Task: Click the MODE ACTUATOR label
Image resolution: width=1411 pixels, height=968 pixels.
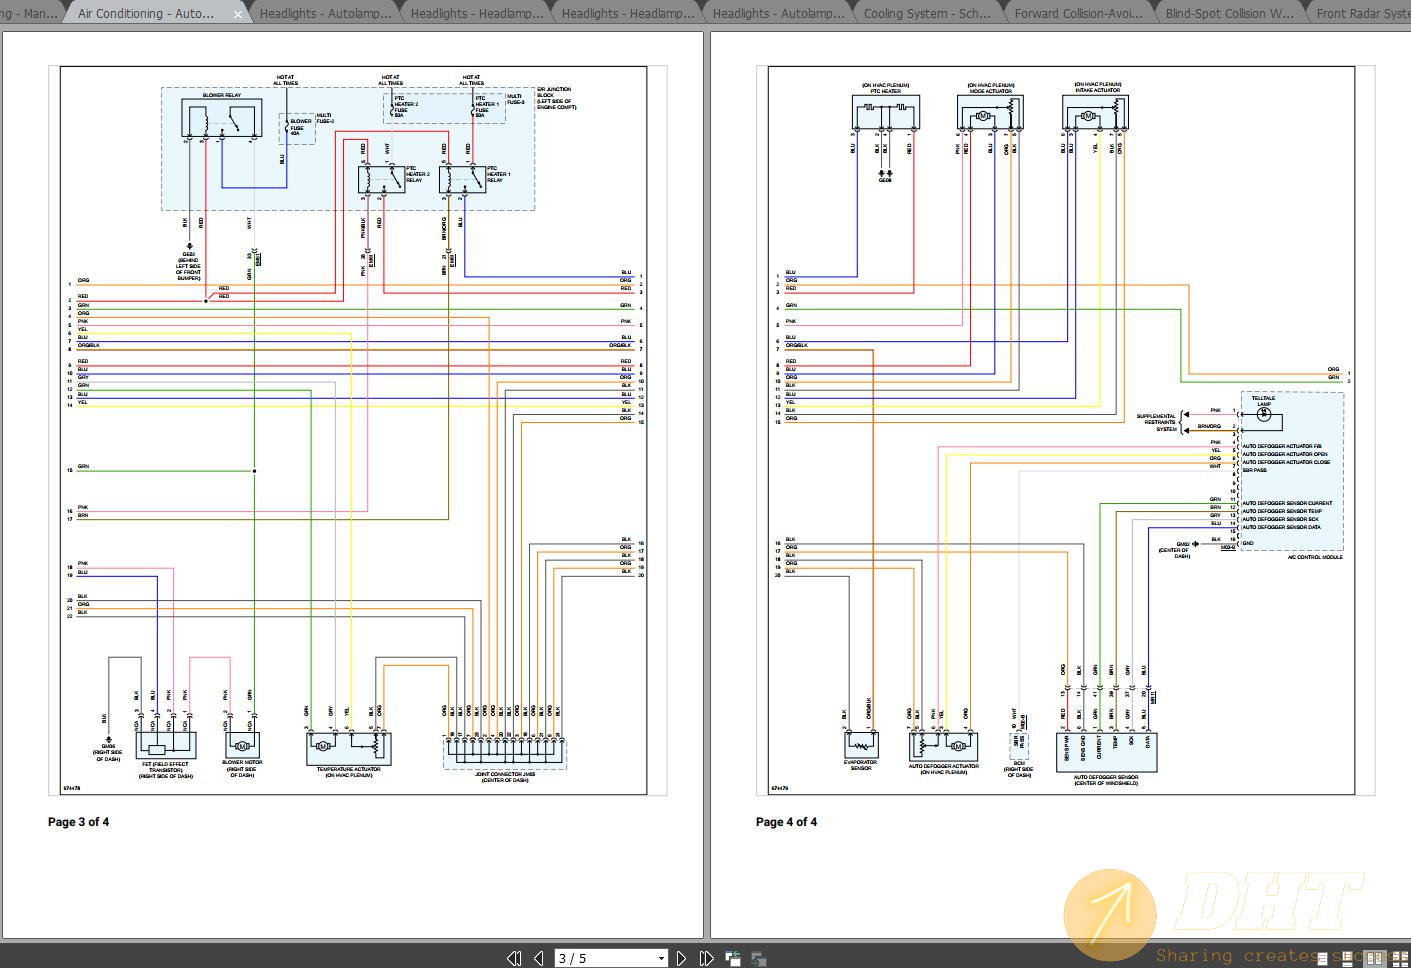Action: pyautogui.click(x=990, y=91)
